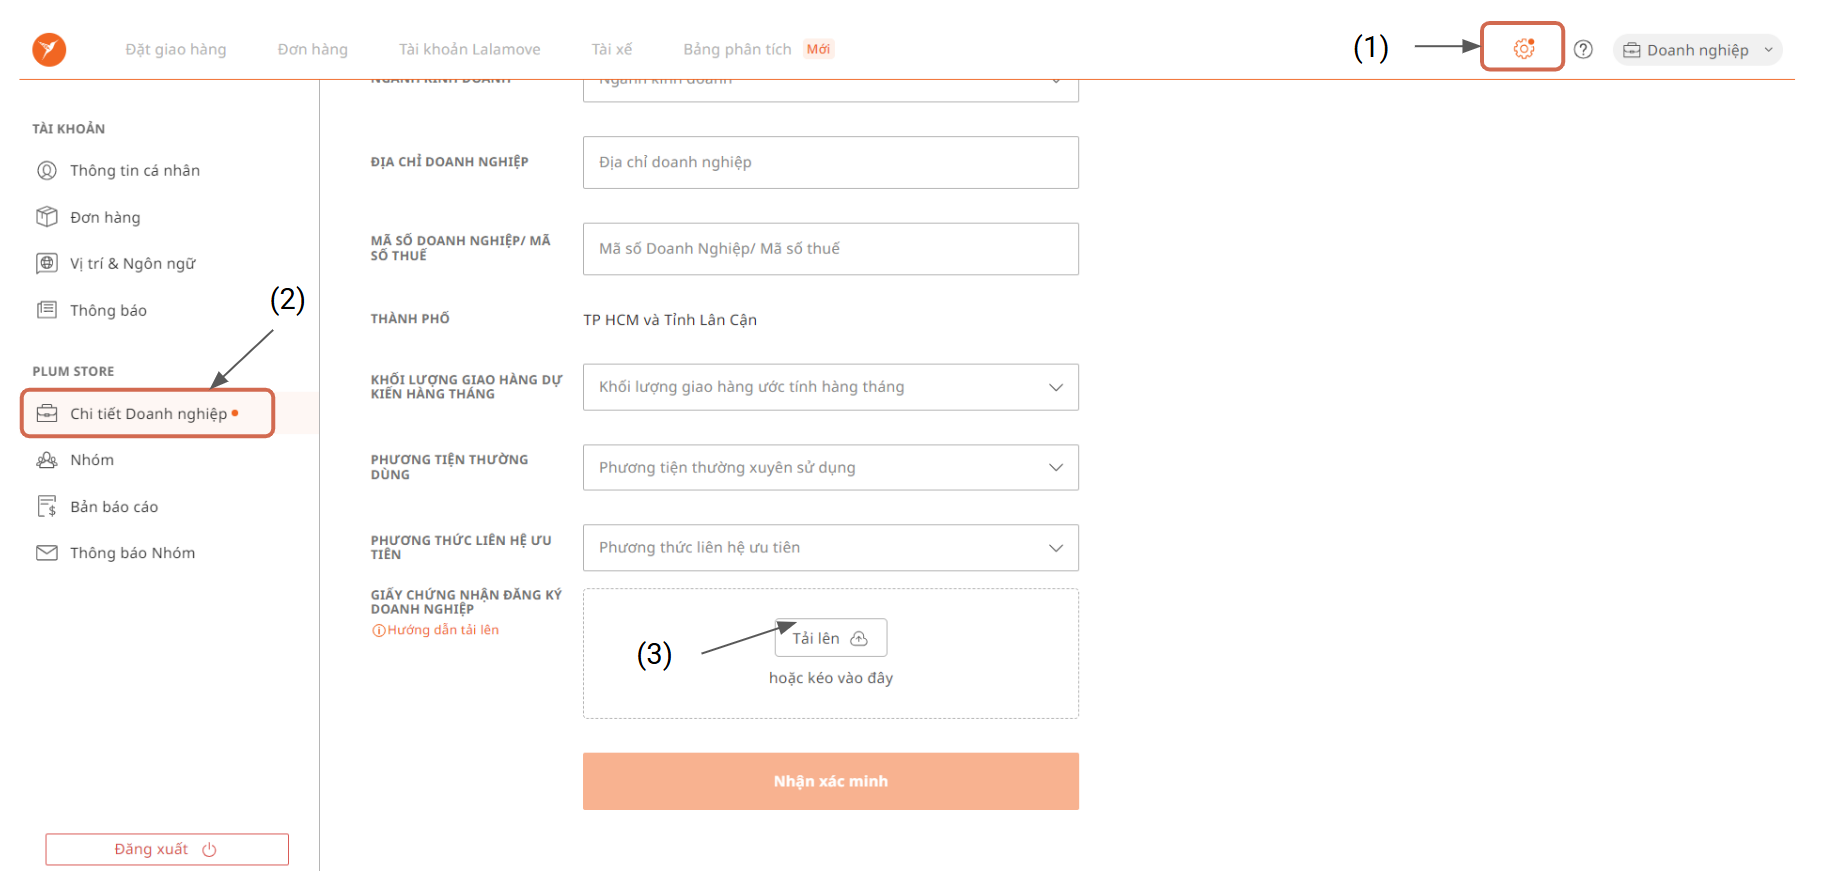Select Chi tiết Doanh nghiệp in sidebar

(148, 414)
